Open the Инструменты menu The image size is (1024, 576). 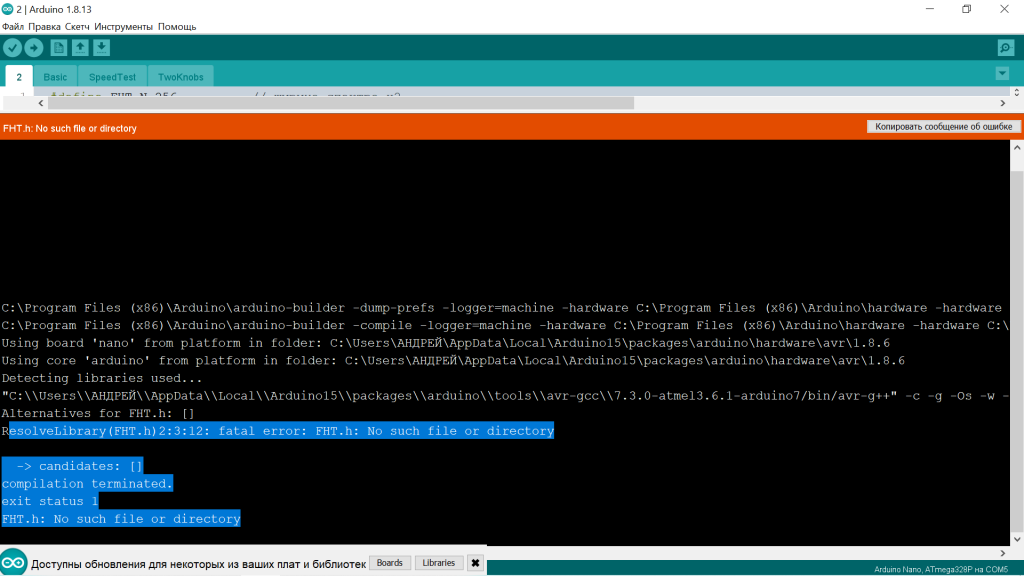point(123,26)
